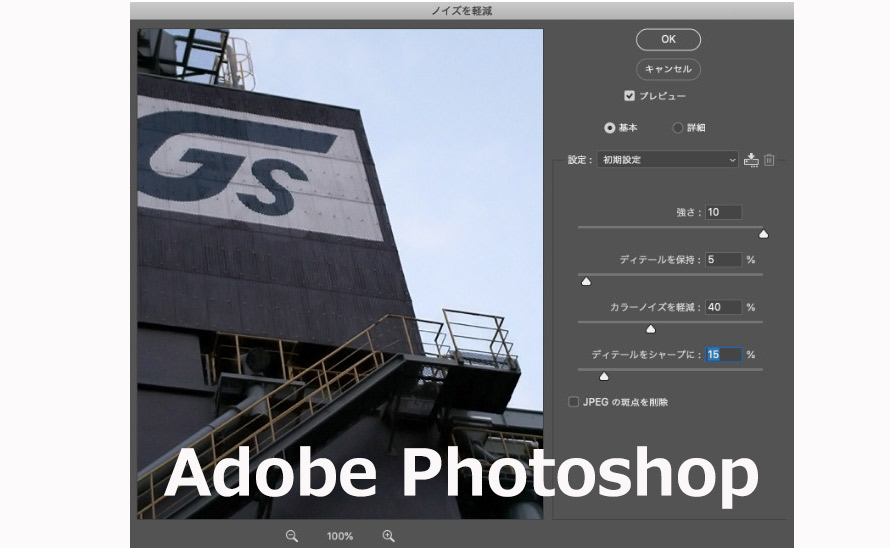Click the カラーノイズを軽減 slider handle

(651, 328)
